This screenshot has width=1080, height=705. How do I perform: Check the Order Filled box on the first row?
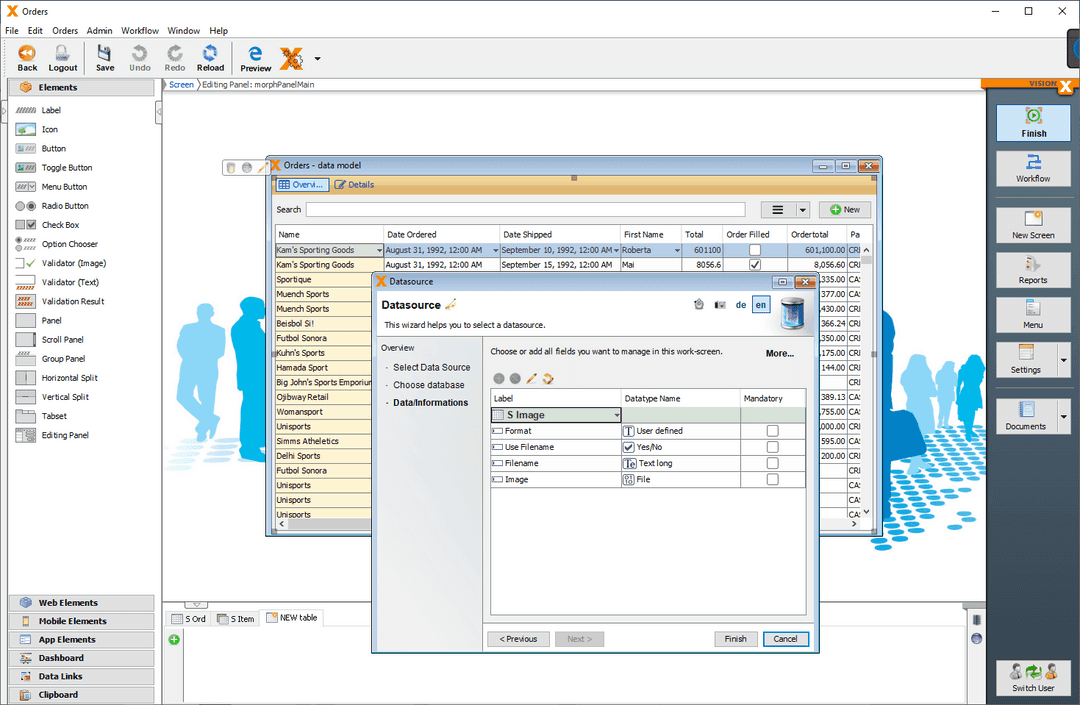pos(756,249)
